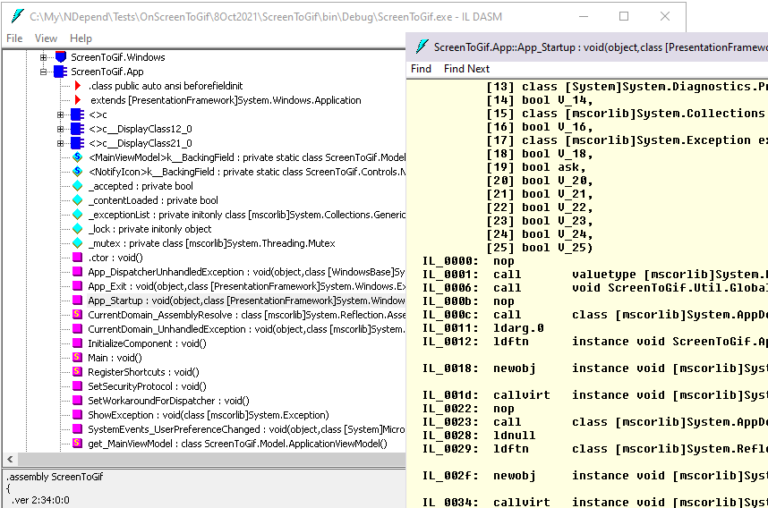Expand the <>c nested class node
Viewport: 768px width, 508px height.
(60, 115)
